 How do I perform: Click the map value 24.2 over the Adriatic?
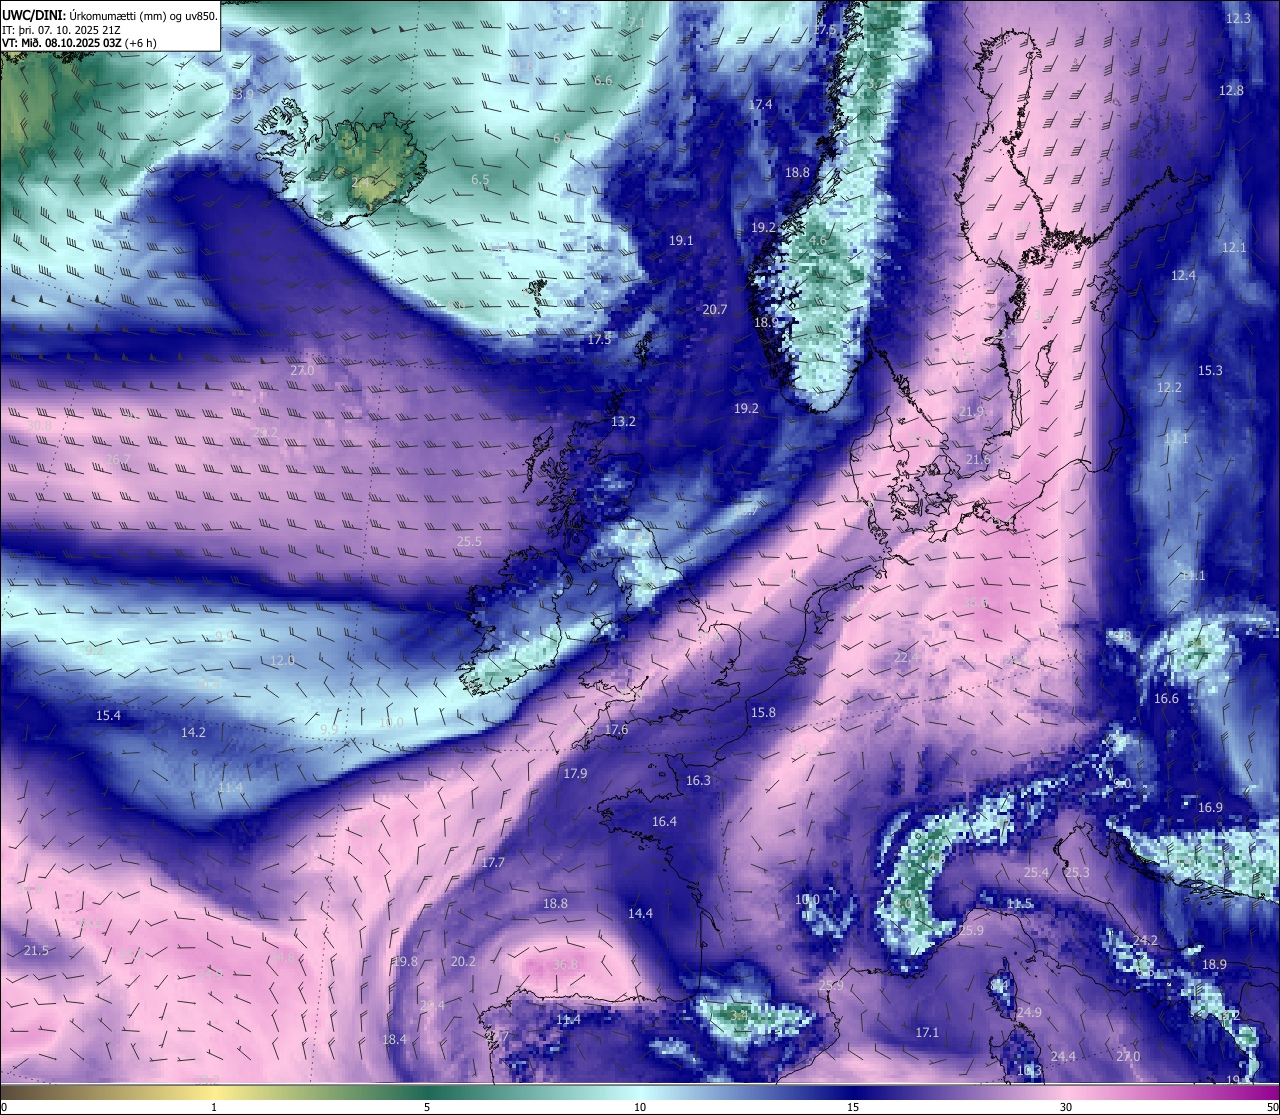[1145, 941]
